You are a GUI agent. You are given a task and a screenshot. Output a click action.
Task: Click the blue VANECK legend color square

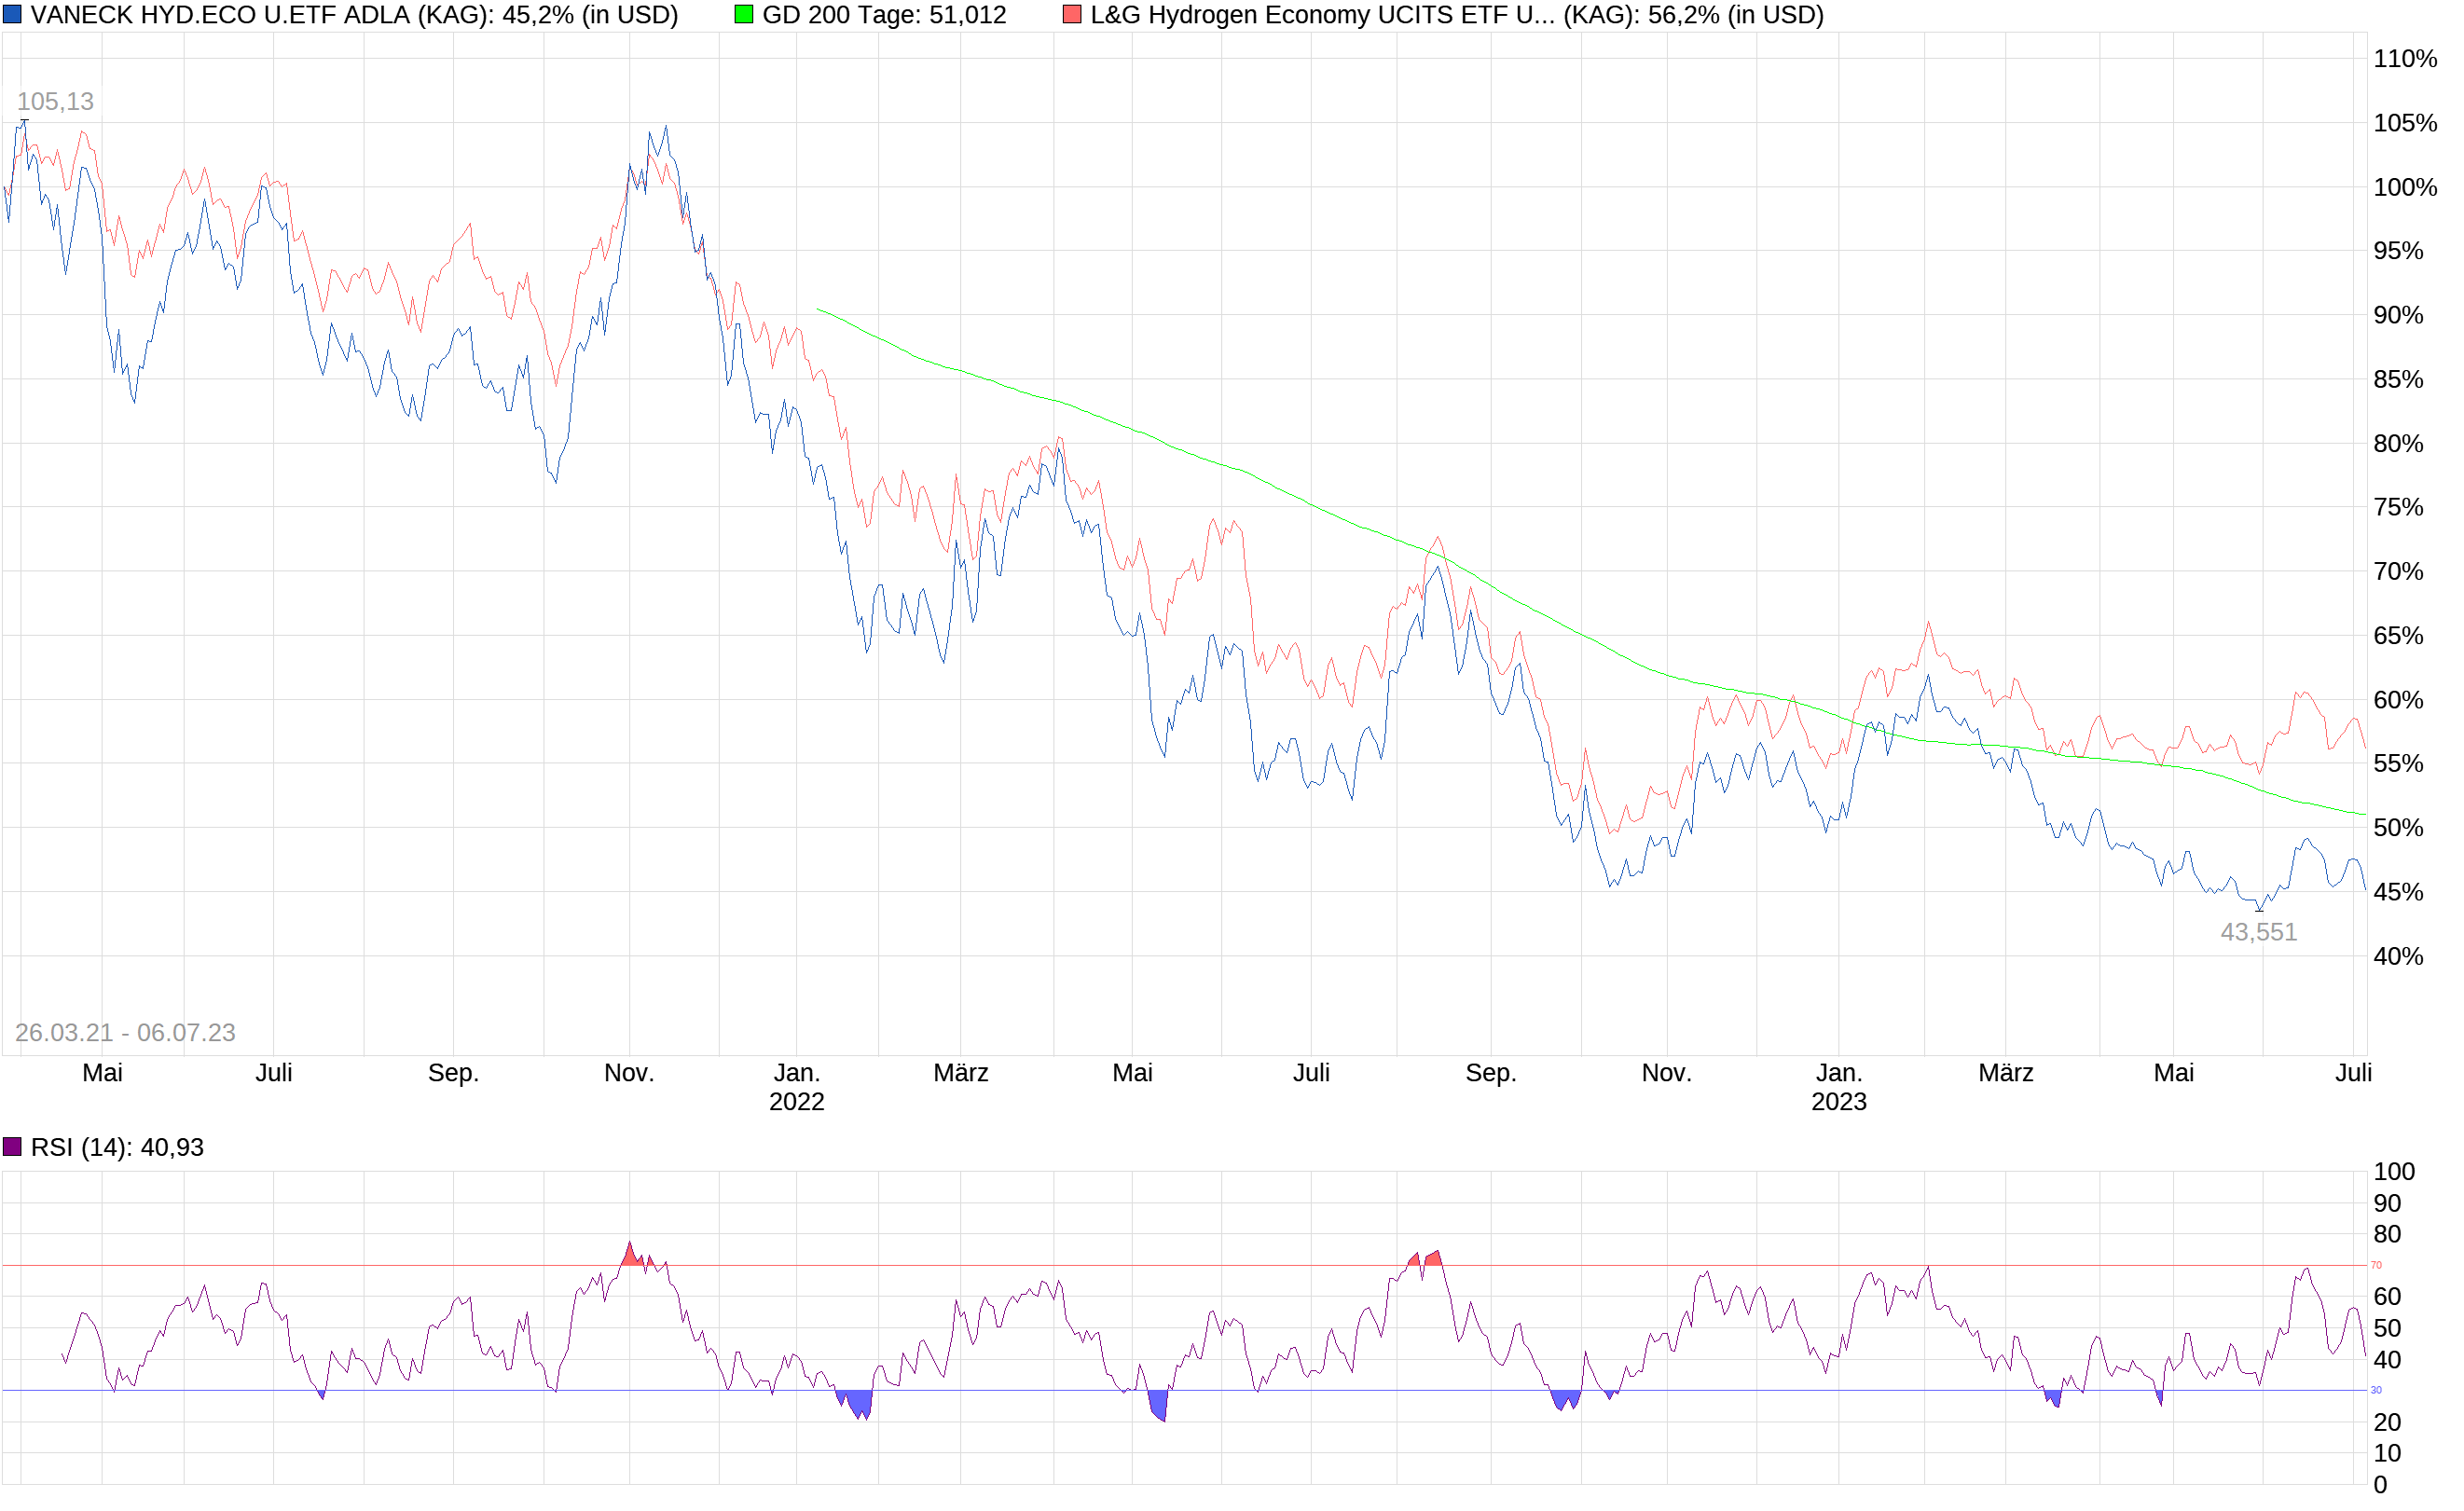(x=14, y=14)
